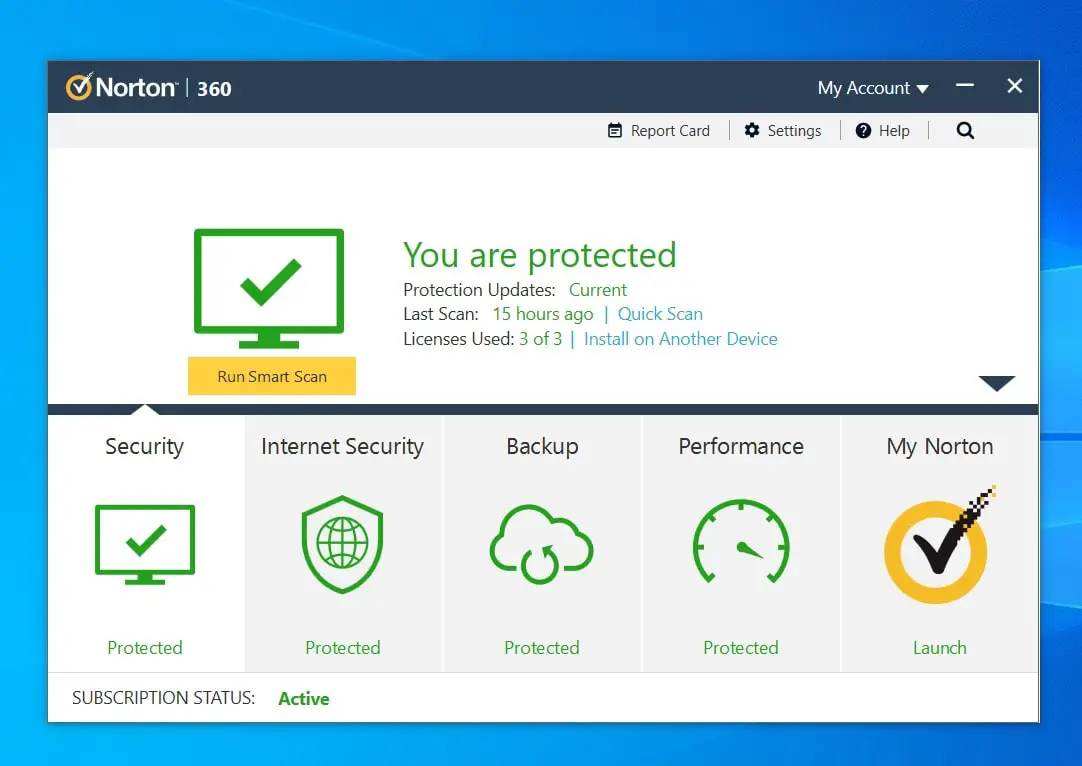The width and height of the screenshot is (1082, 766).
Task: Click the Launch text under My Norton
Action: pyautogui.click(x=939, y=648)
